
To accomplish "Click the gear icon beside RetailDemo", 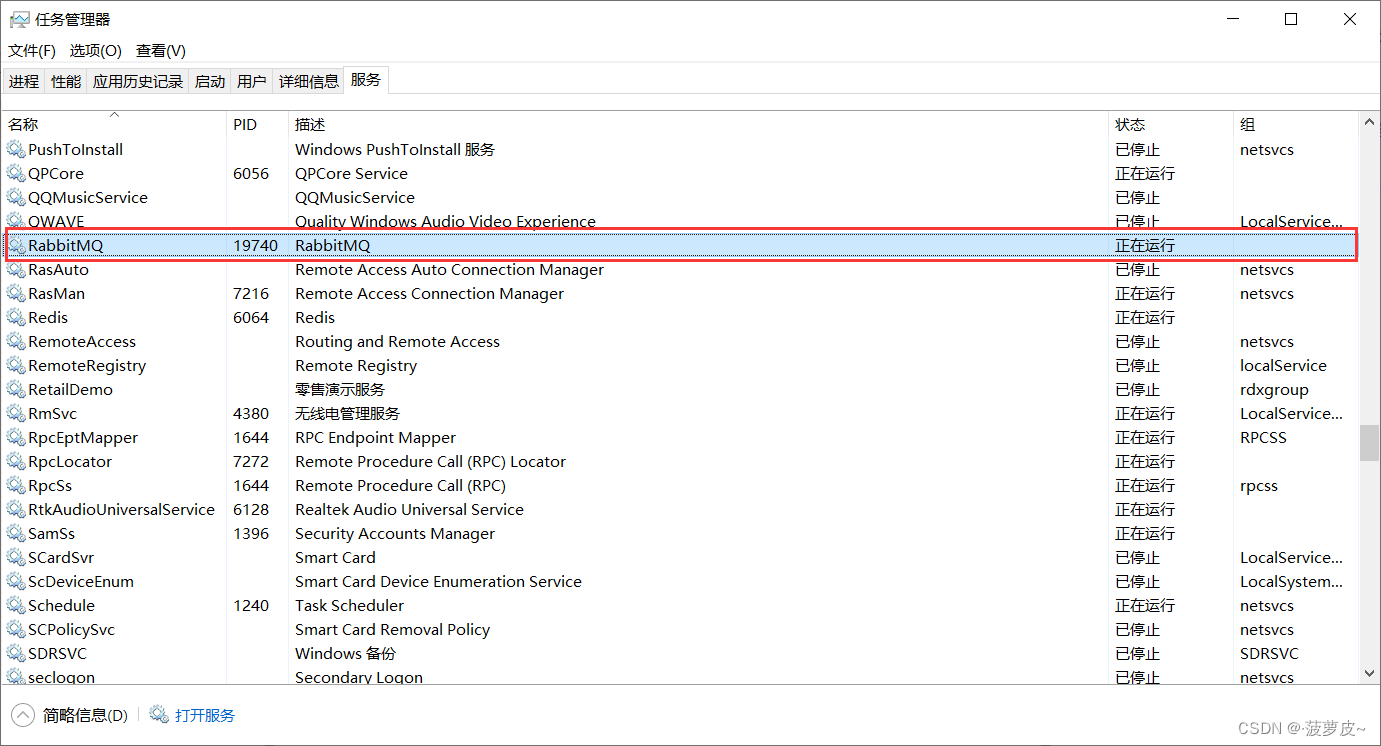I will pyautogui.click(x=16, y=390).
